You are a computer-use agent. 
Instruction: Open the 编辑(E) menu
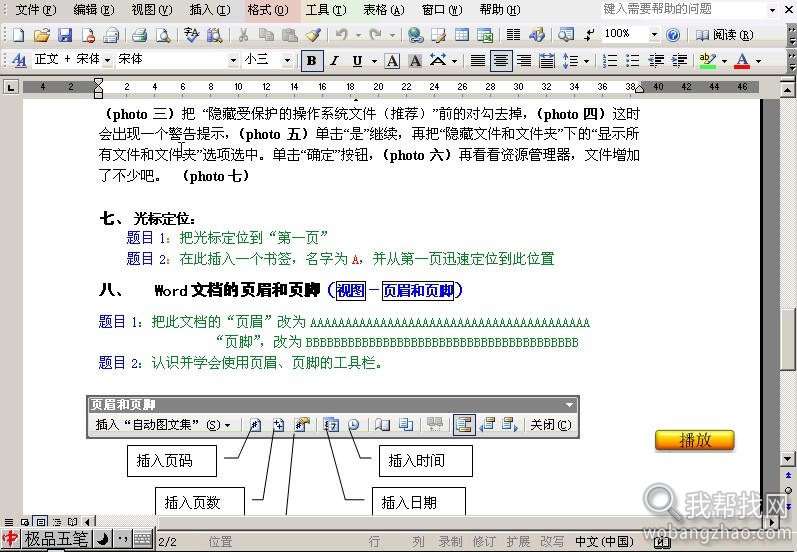[94, 10]
